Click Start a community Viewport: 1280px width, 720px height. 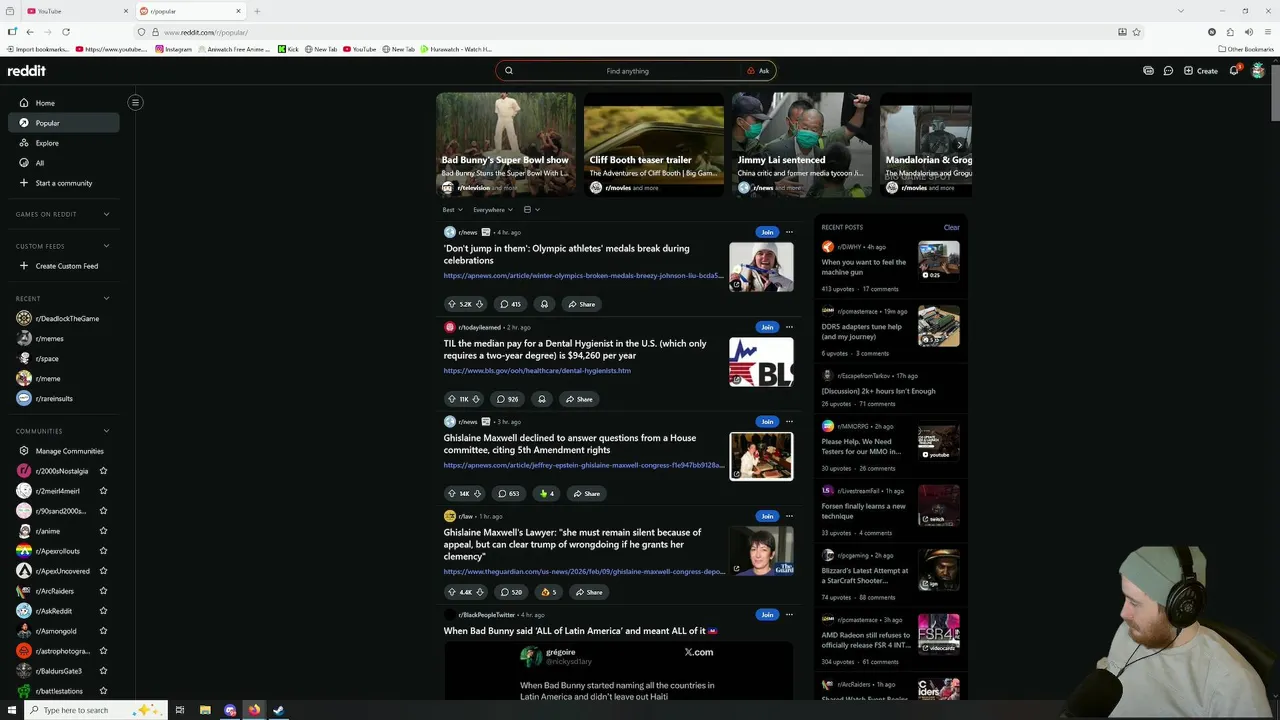pyautogui.click(x=63, y=183)
